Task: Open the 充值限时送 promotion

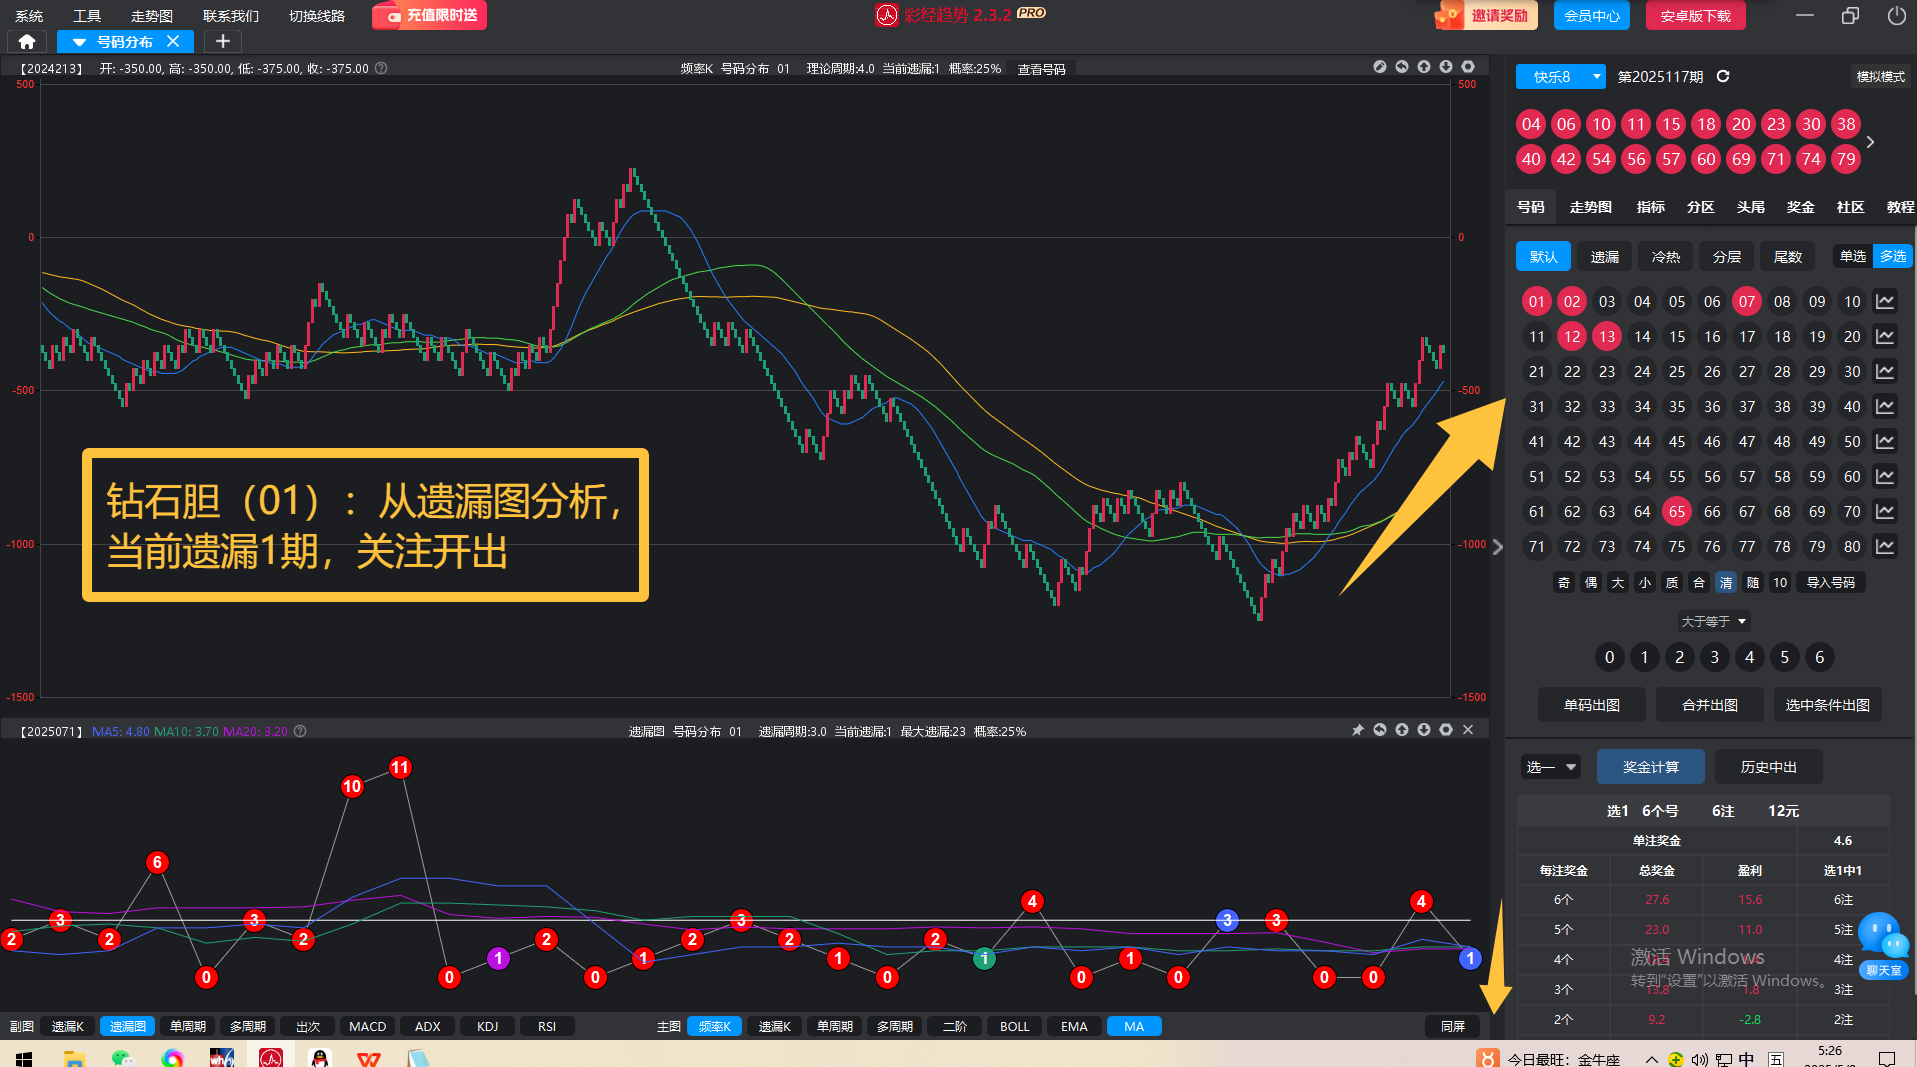Action: [429, 16]
